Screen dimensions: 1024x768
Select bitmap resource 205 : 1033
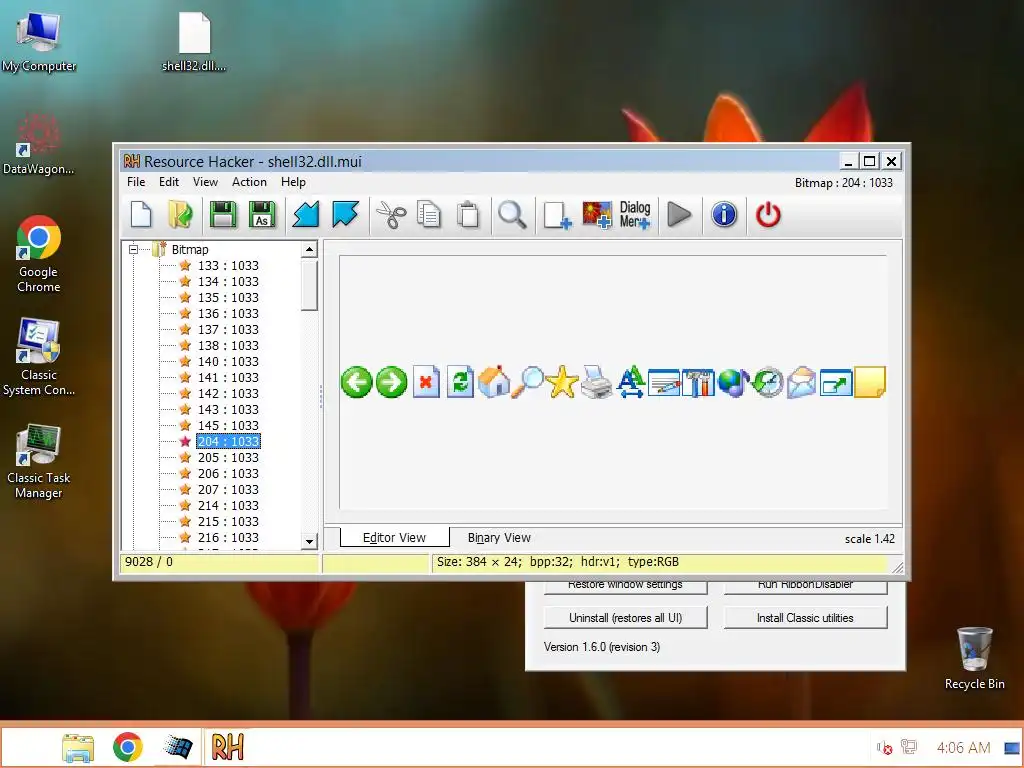228,457
